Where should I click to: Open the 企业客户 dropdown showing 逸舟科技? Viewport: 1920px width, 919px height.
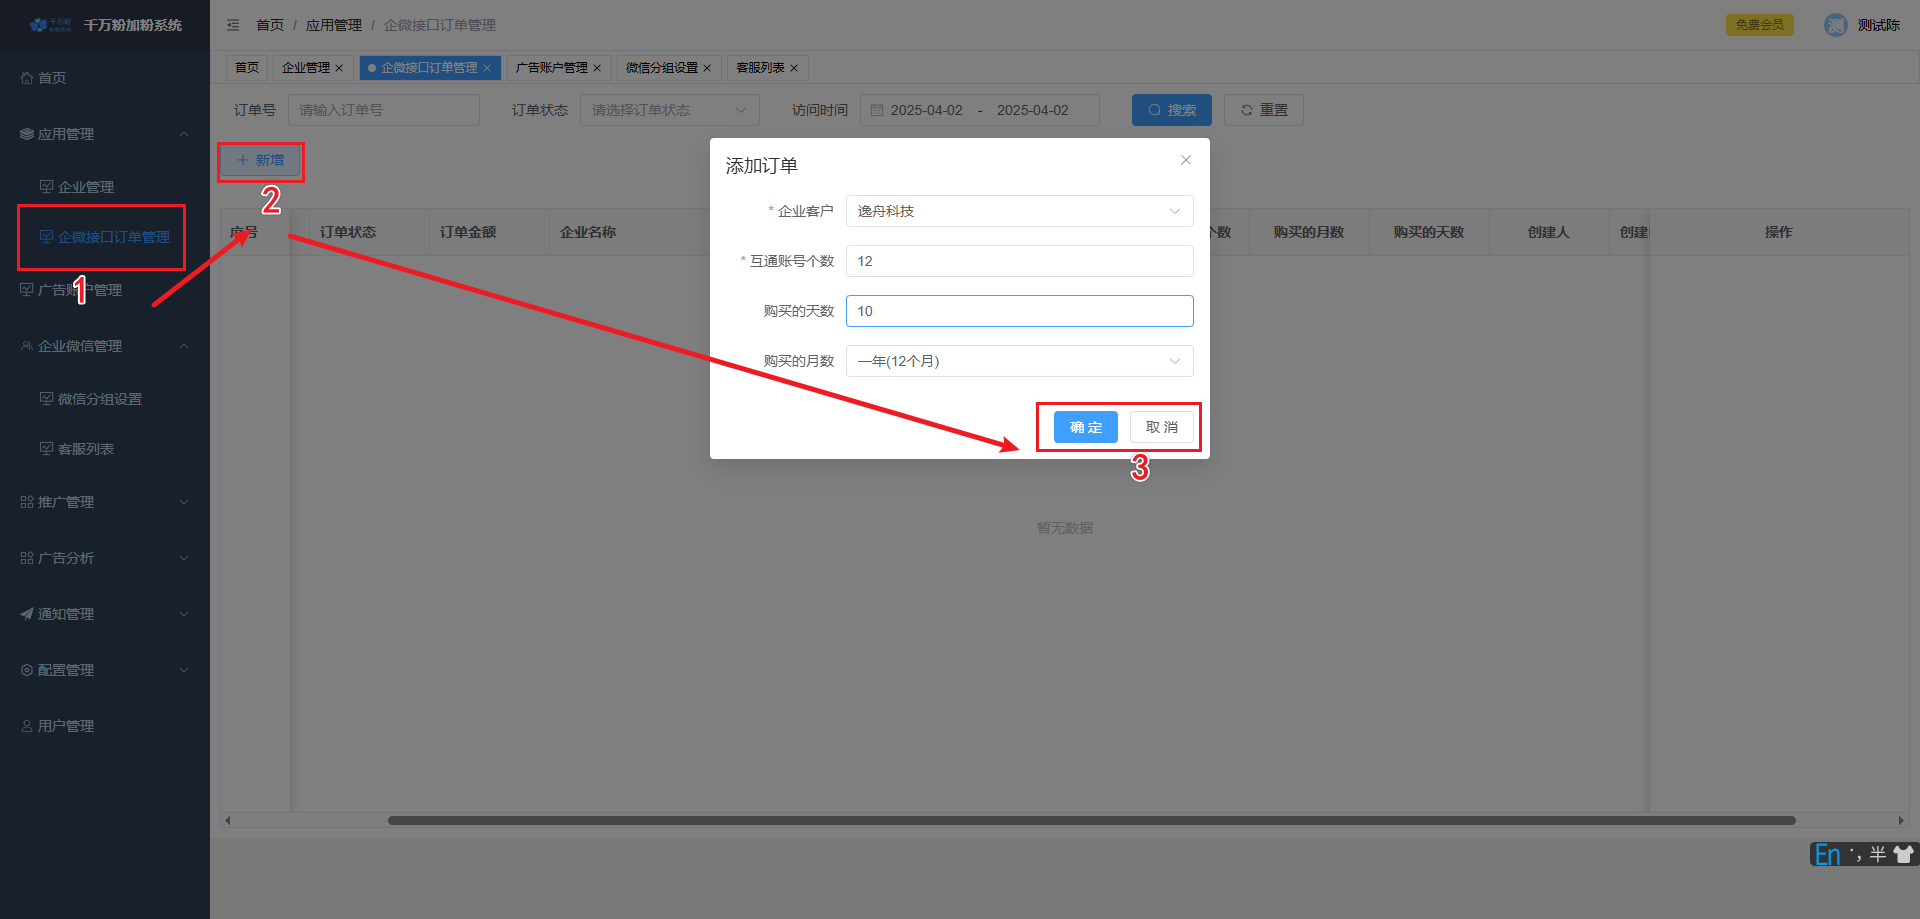[1019, 211]
